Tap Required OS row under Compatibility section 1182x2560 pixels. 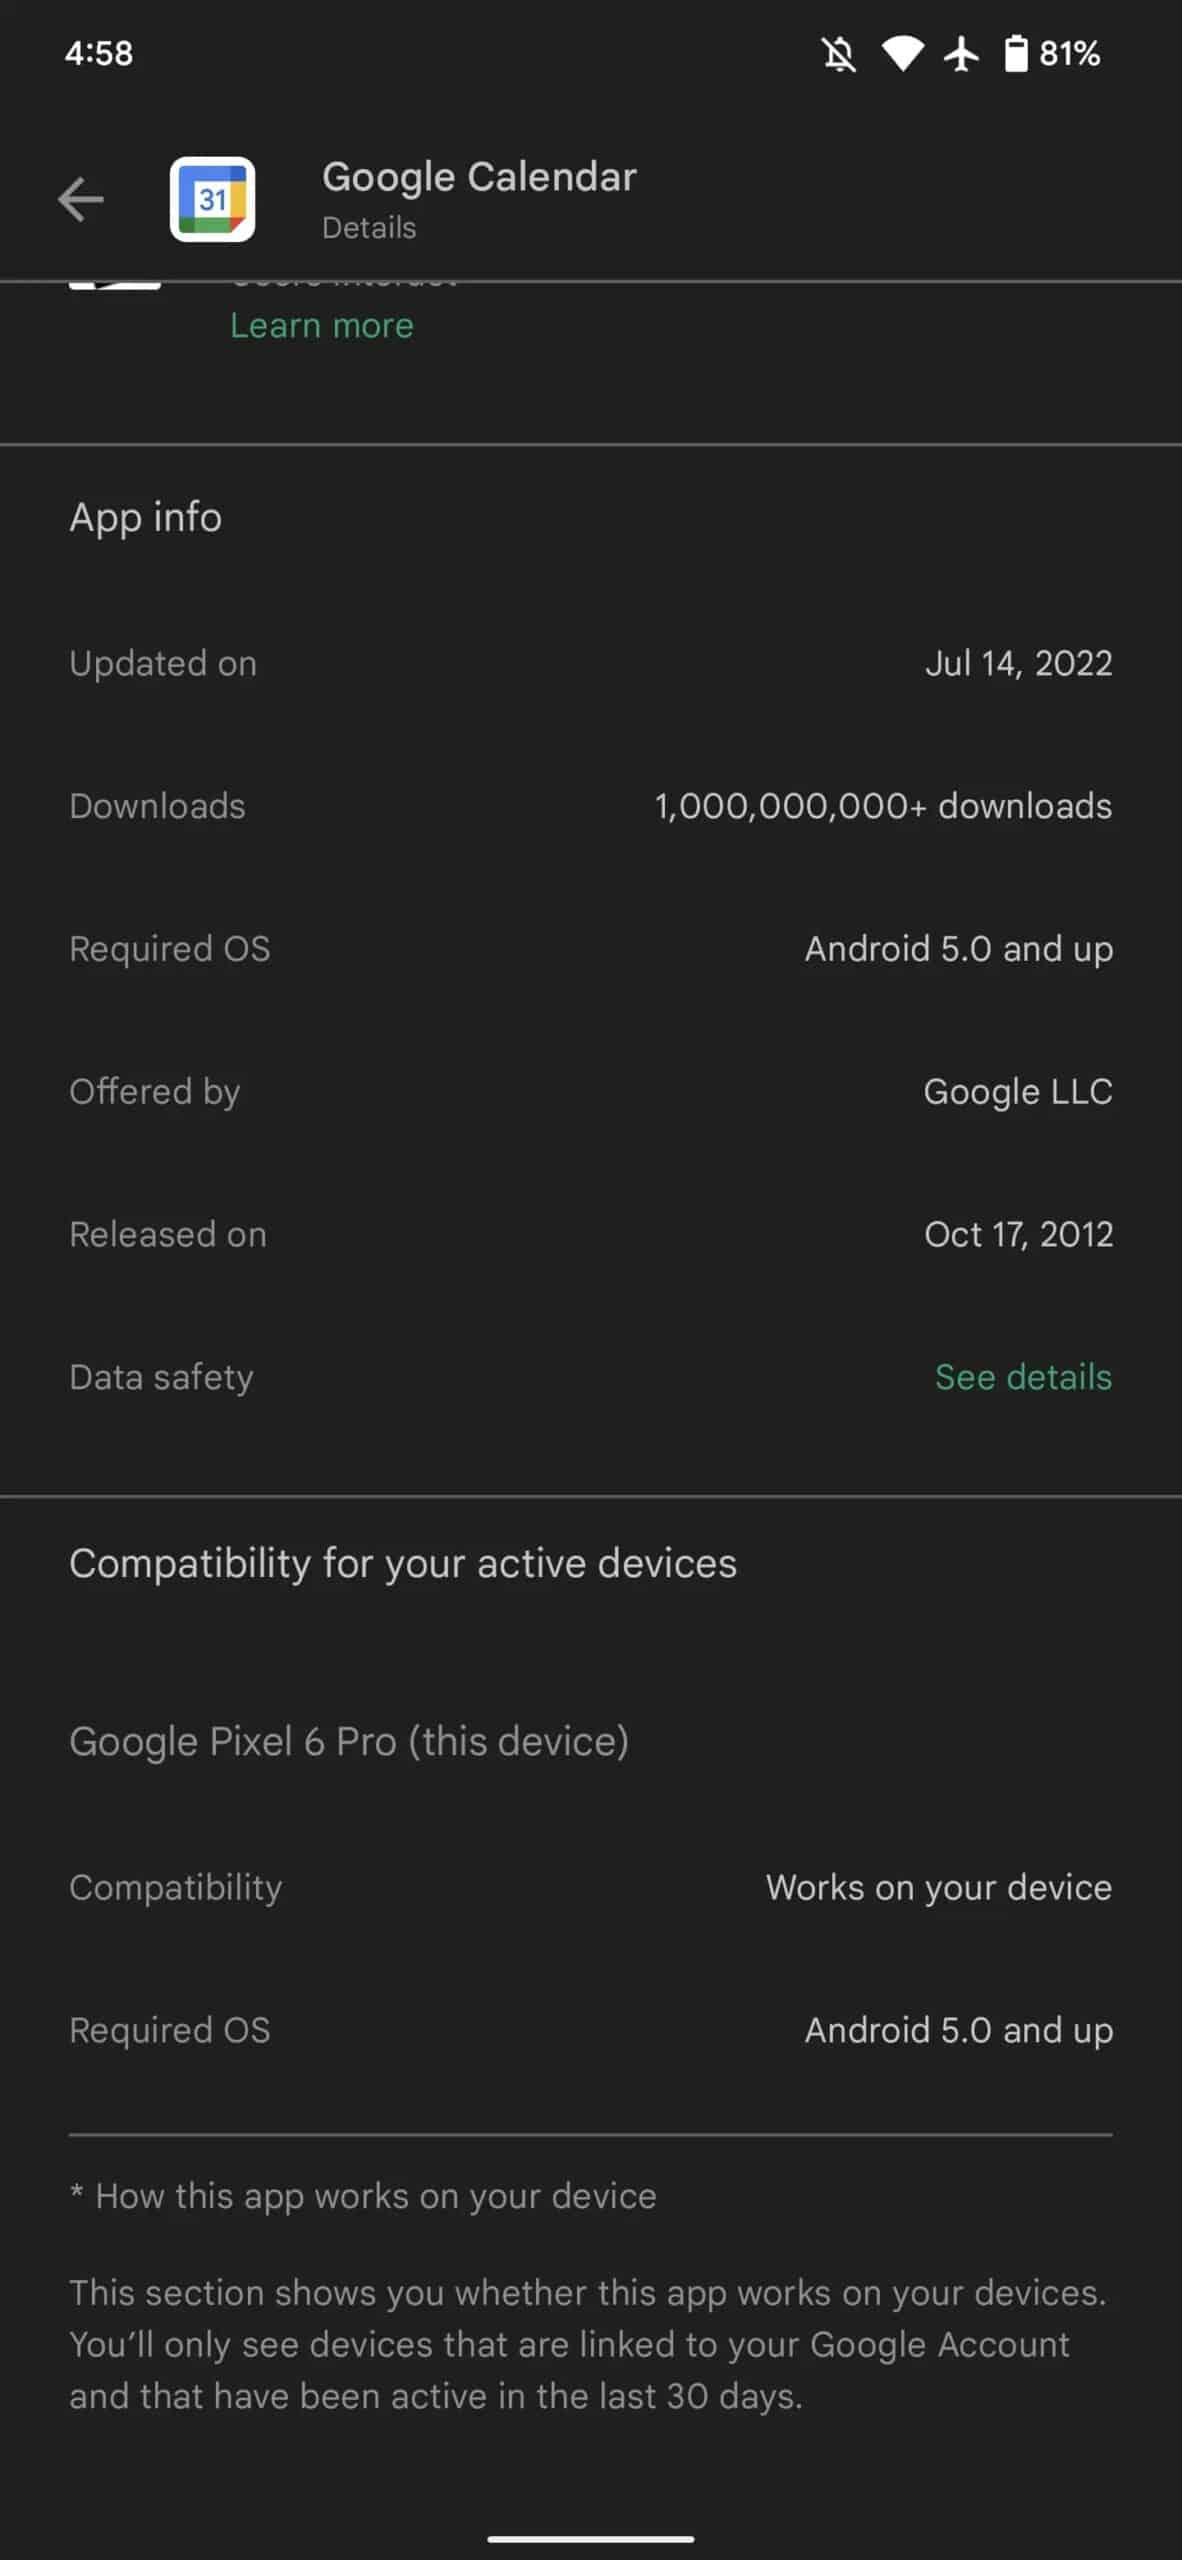[591, 2030]
